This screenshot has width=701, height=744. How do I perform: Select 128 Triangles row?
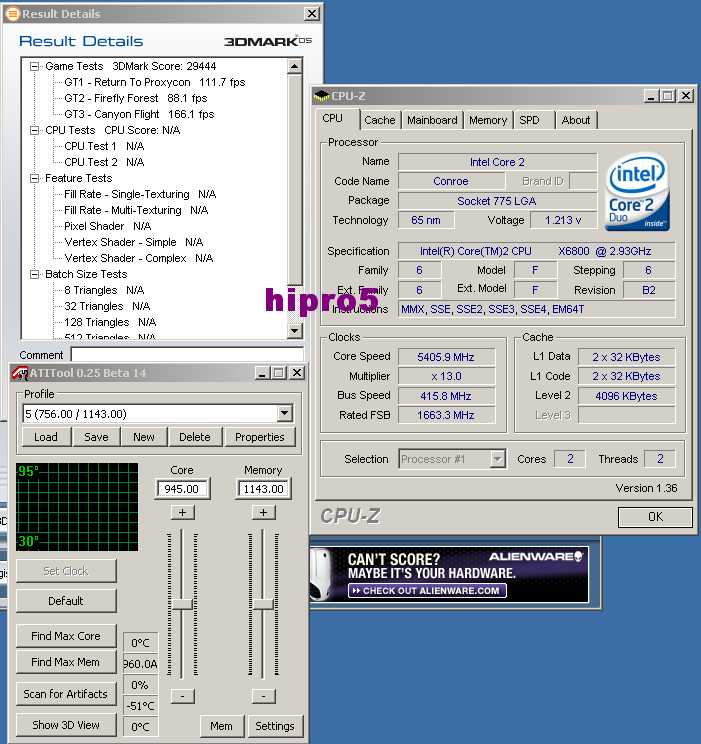pyautogui.click(x=110, y=322)
